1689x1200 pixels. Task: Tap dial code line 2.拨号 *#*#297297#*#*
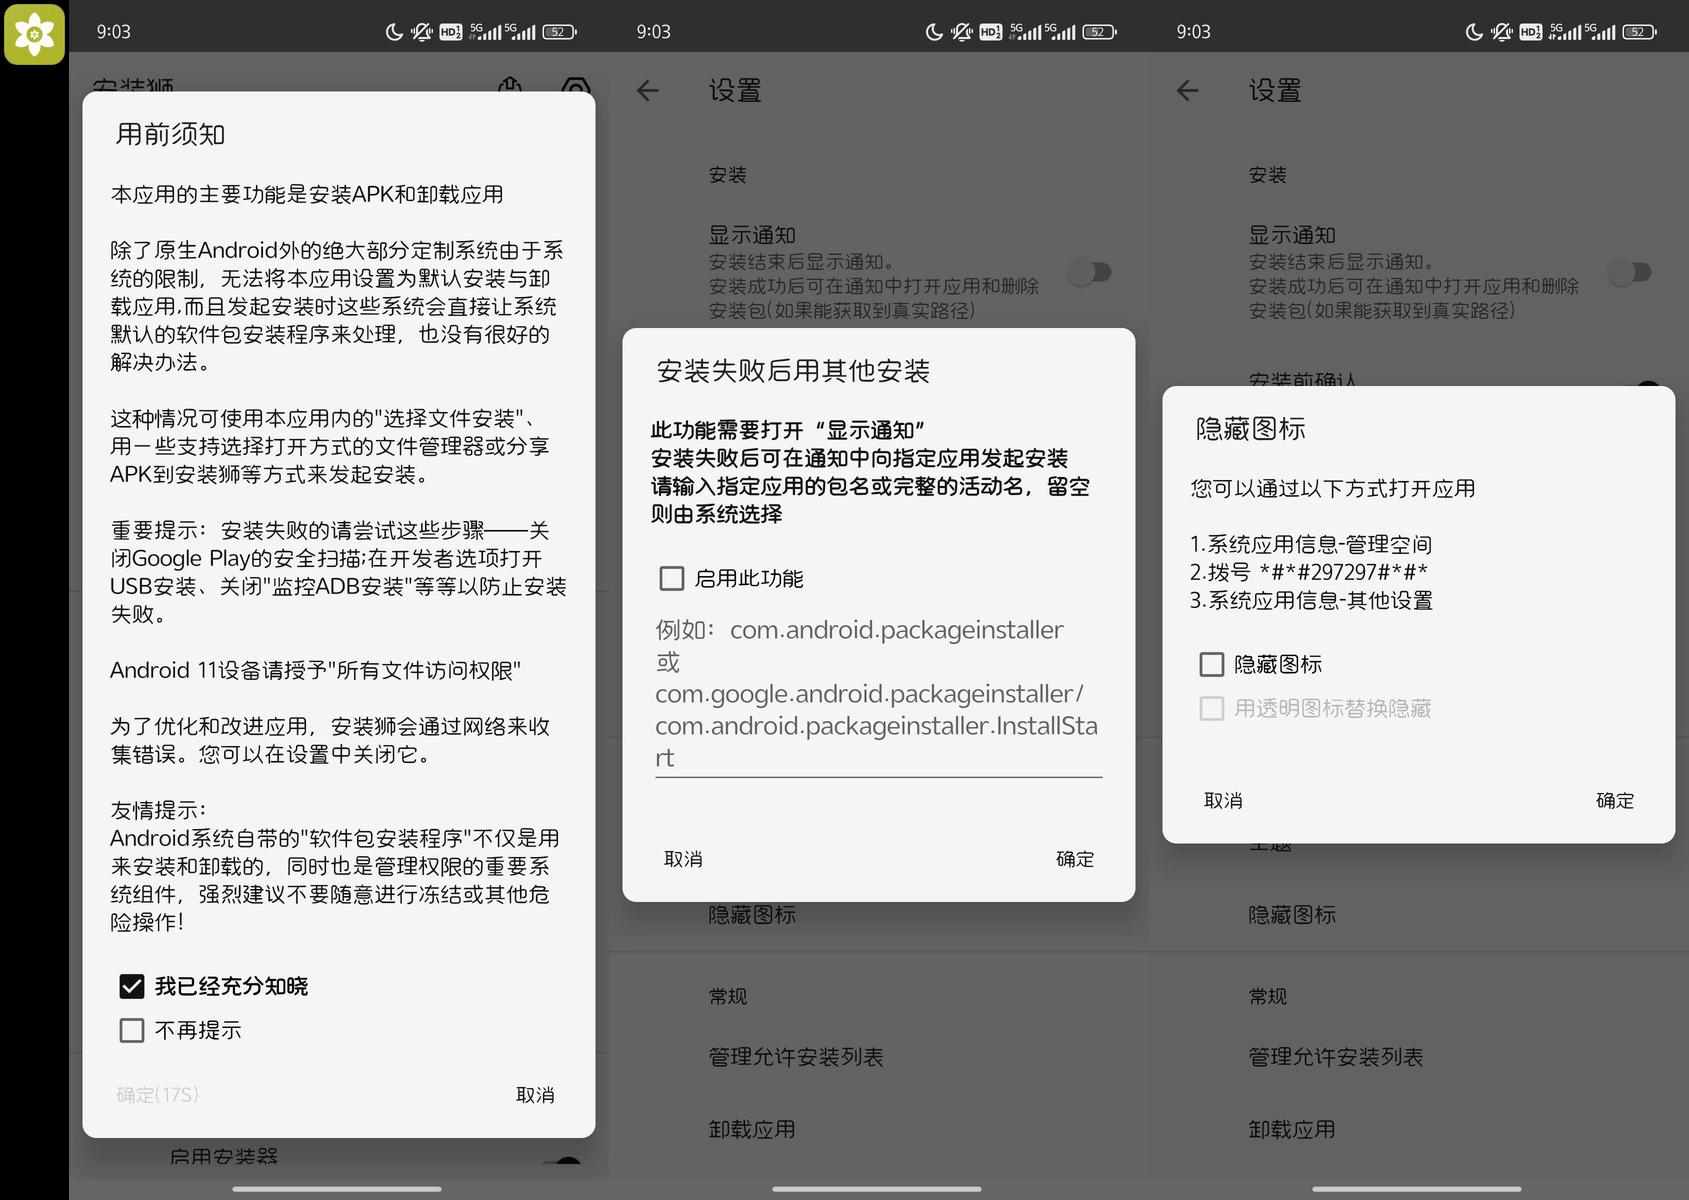[x=1309, y=573]
